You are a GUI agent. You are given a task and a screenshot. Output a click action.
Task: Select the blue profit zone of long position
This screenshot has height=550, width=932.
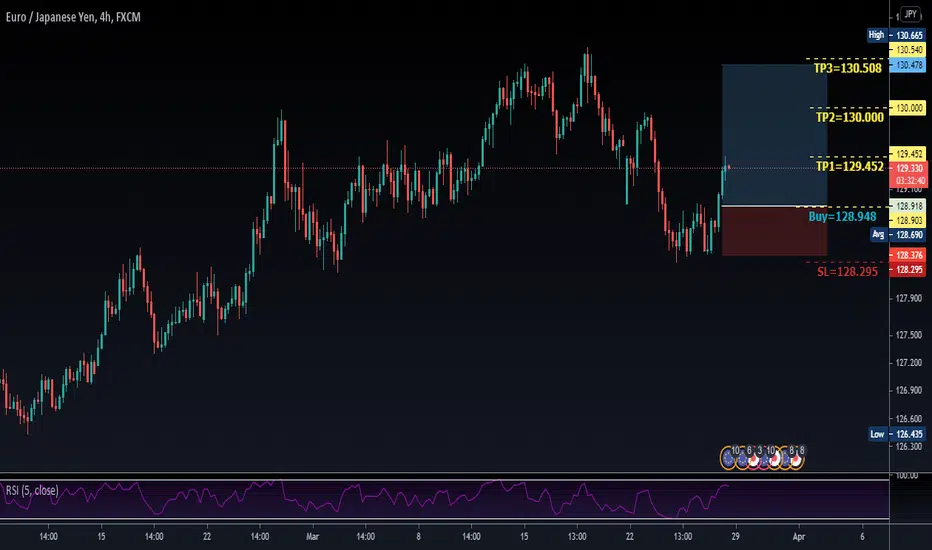pyautogui.click(x=774, y=135)
